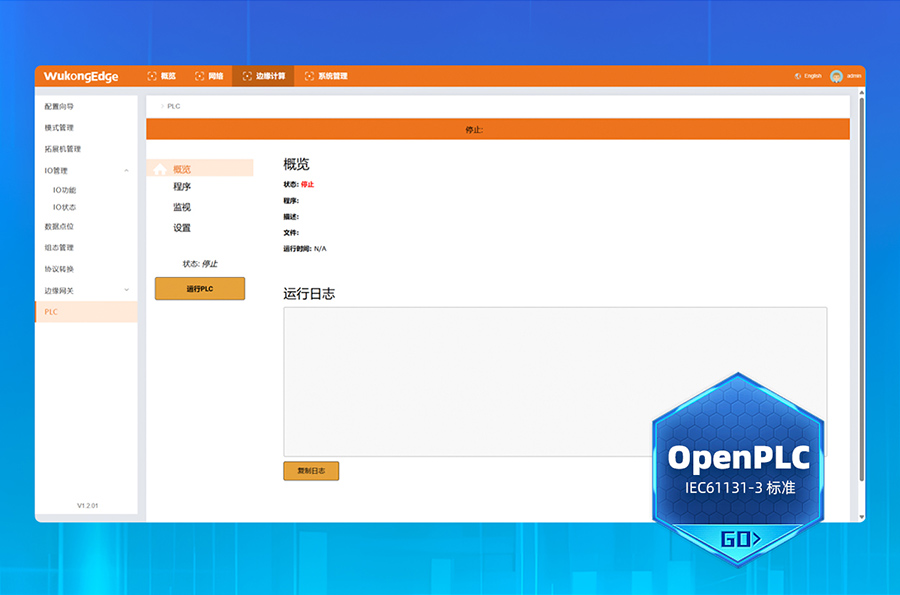900x595 pixels.
Task: Click the 复制日志 button
Action: click(x=311, y=471)
